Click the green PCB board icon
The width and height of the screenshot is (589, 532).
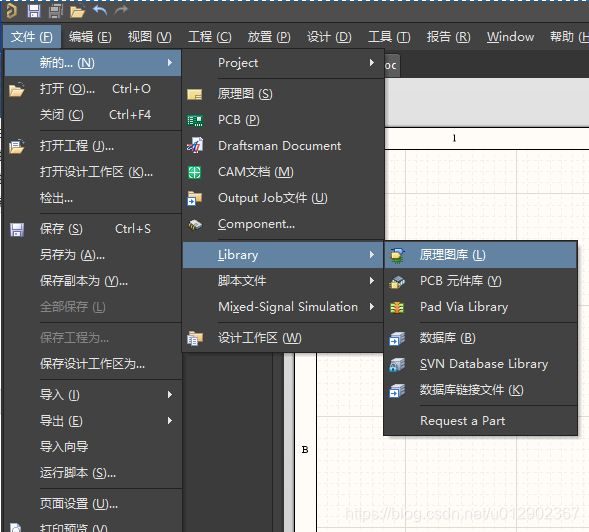(x=195, y=120)
